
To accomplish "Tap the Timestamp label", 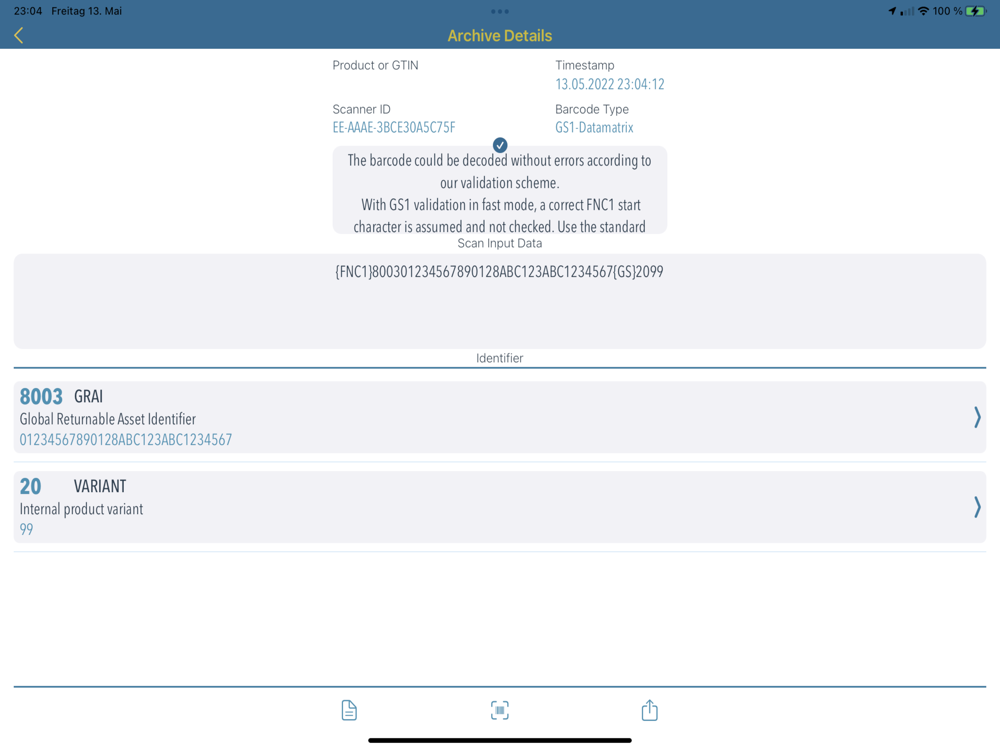I will pyautogui.click(x=585, y=65).
